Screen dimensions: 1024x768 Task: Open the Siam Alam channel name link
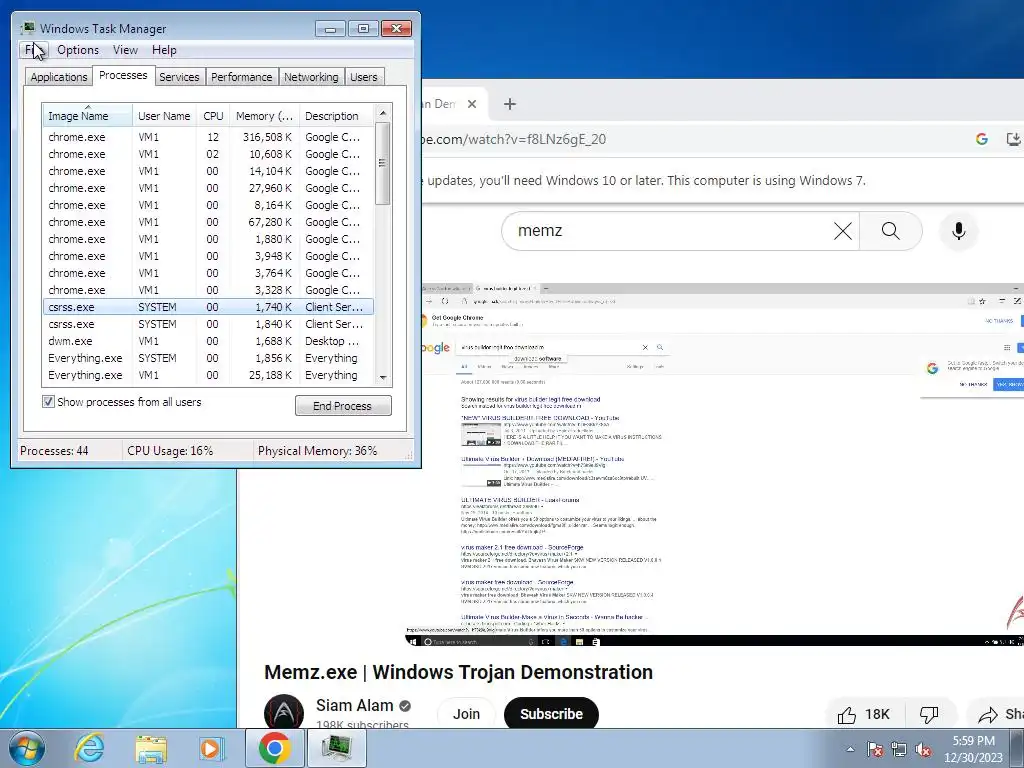point(355,705)
